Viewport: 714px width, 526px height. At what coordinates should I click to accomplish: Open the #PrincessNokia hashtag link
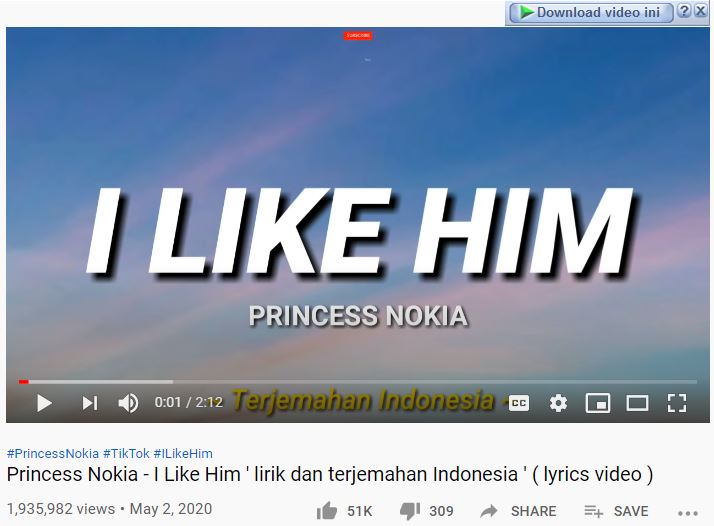pos(53,454)
